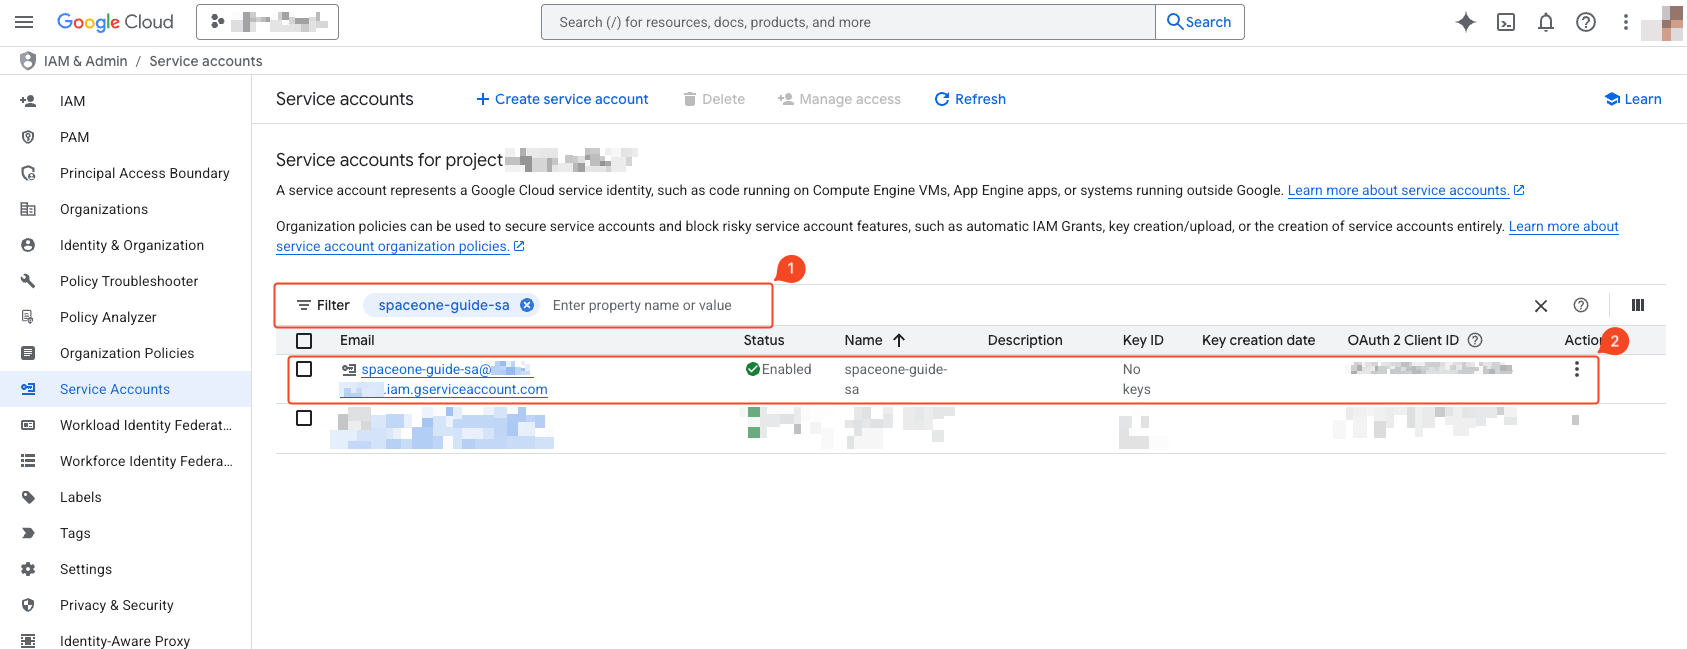Click the Privacy & Security shield icon

click(x=28, y=605)
